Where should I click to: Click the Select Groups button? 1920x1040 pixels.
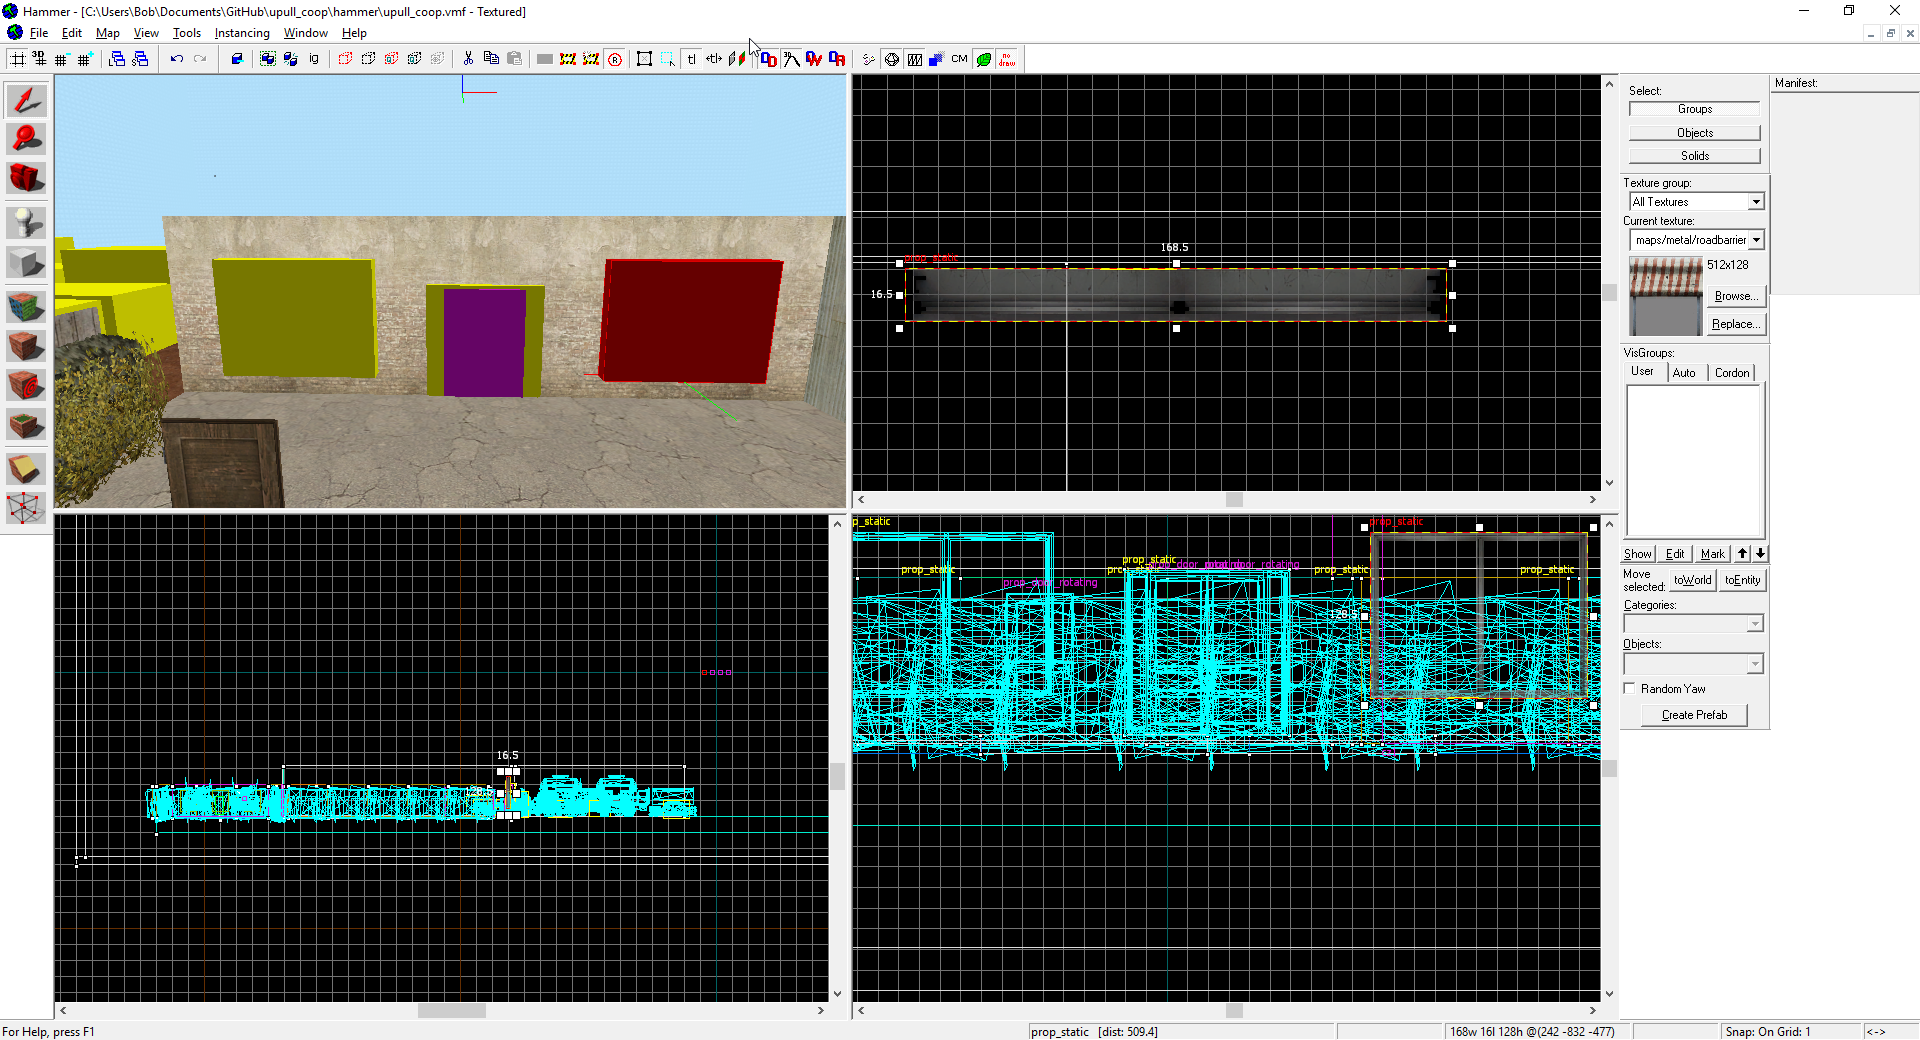[x=1695, y=109]
